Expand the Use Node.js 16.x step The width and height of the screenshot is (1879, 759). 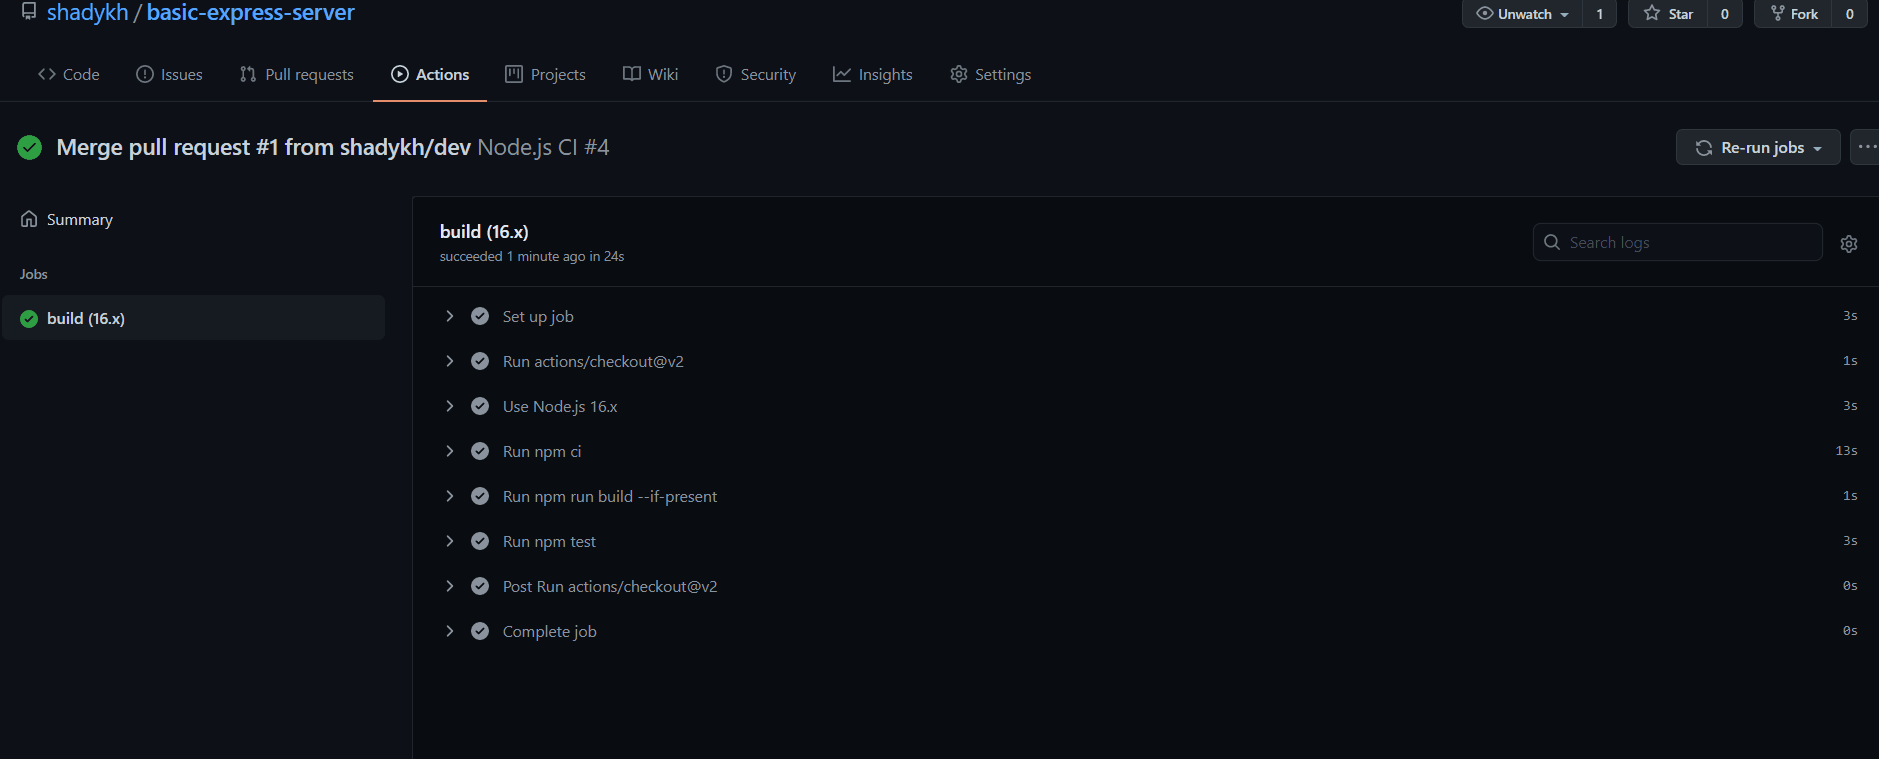[449, 406]
